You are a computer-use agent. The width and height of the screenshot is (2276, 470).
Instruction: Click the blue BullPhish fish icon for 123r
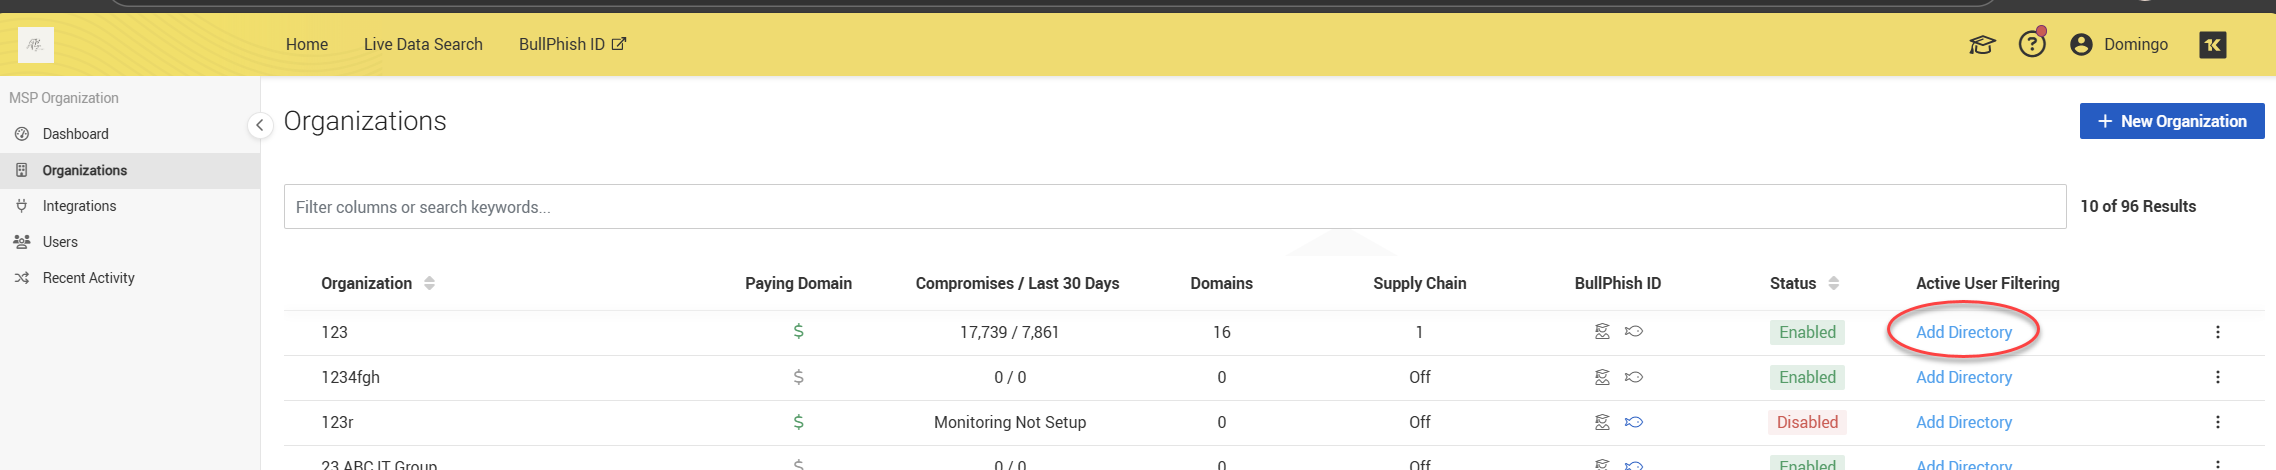(1634, 422)
